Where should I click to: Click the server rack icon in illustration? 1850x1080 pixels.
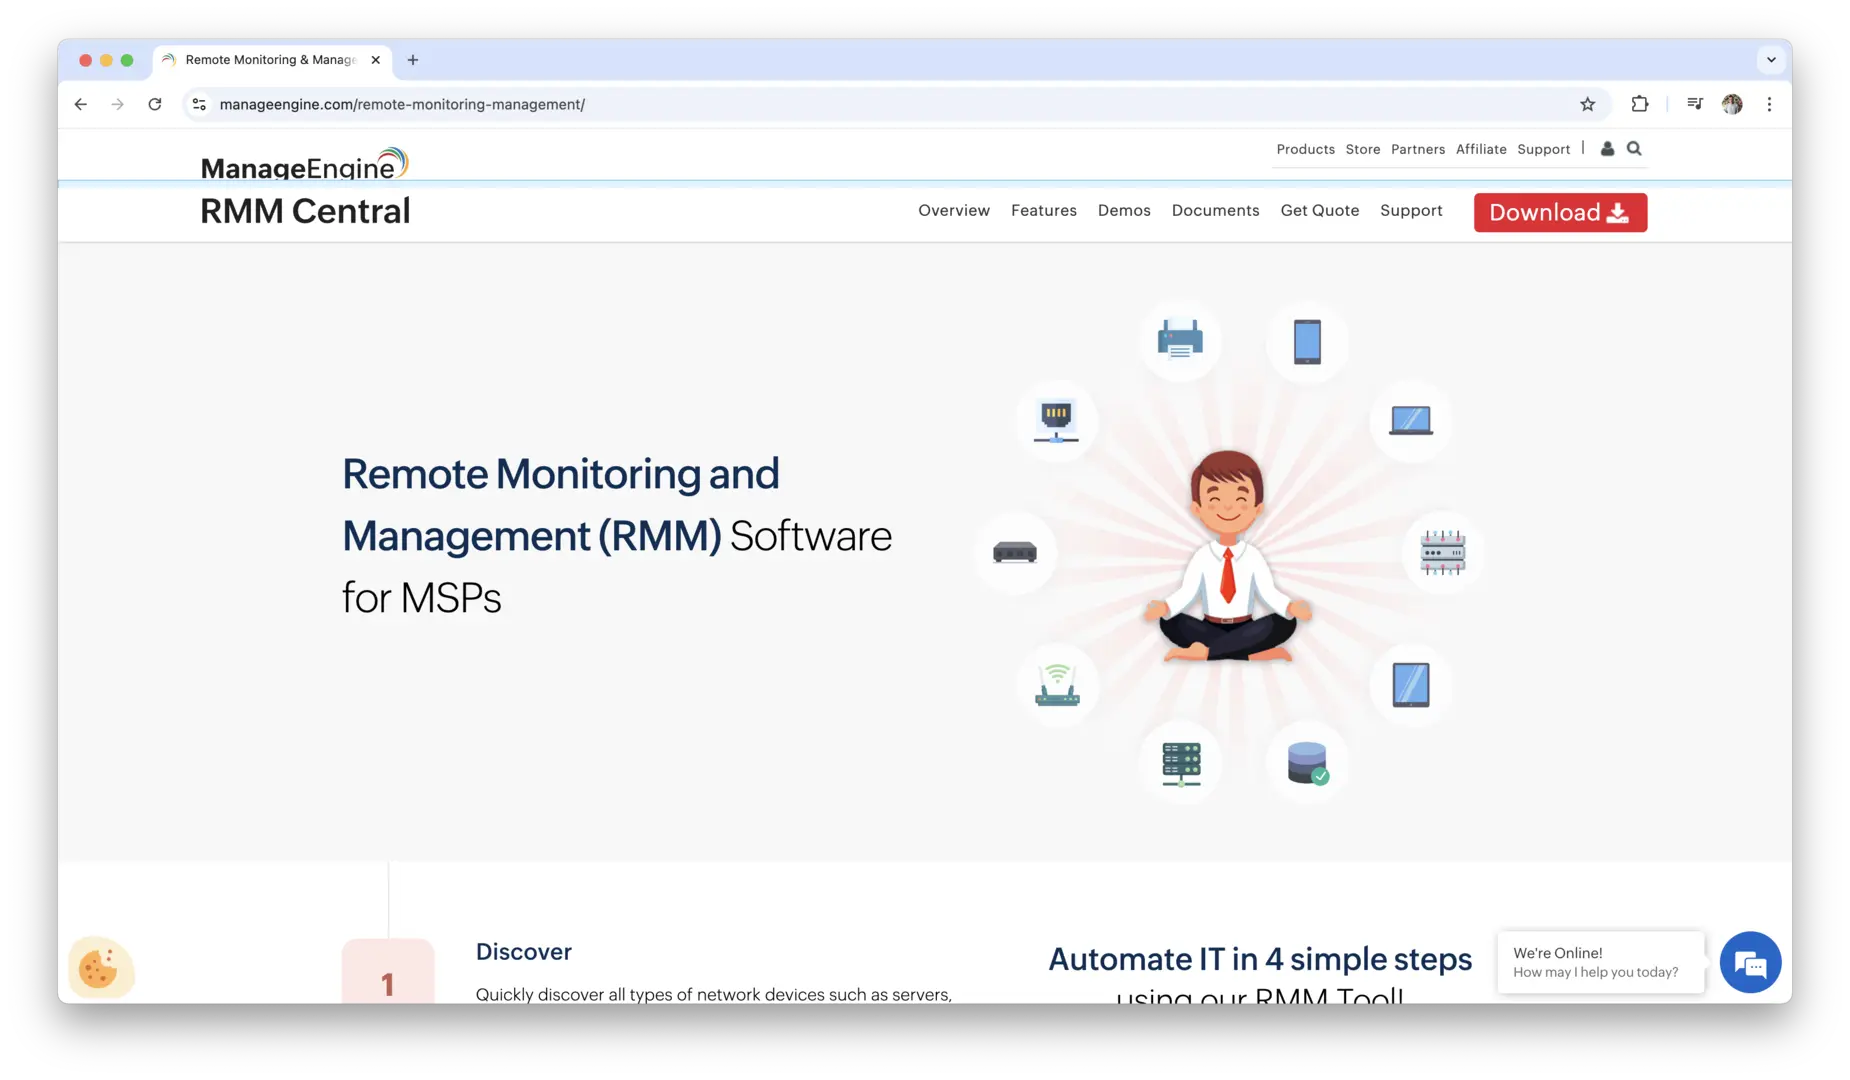click(1181, 764)
